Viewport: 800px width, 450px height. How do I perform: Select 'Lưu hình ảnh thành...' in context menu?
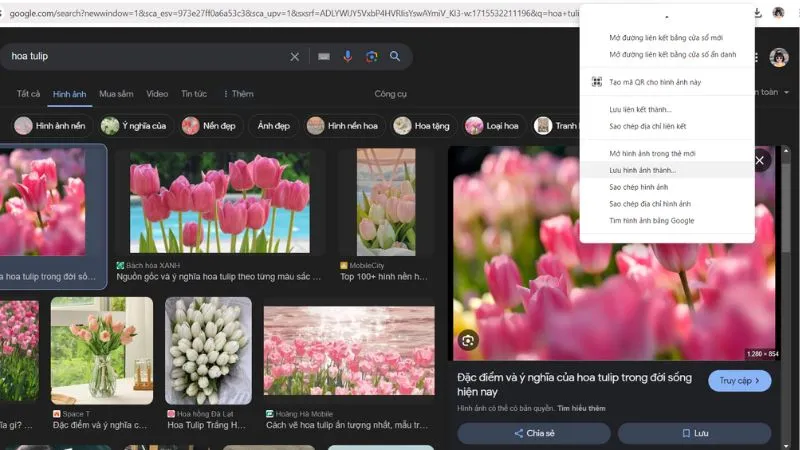tap(642, 170)
